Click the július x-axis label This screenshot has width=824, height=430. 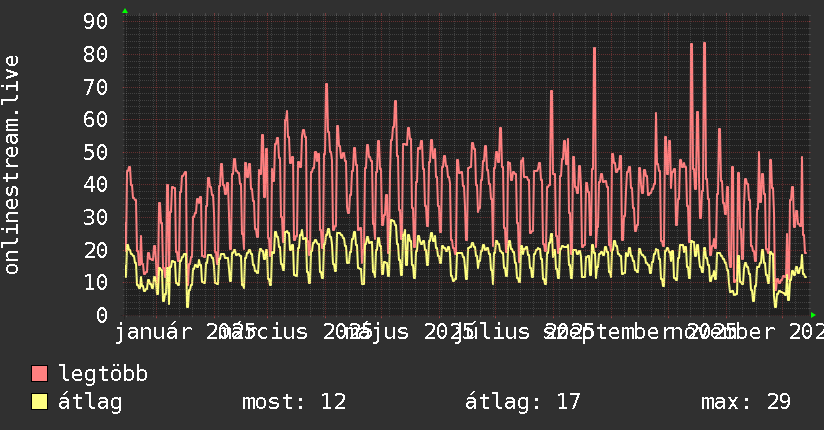click(x=491, y=332)
